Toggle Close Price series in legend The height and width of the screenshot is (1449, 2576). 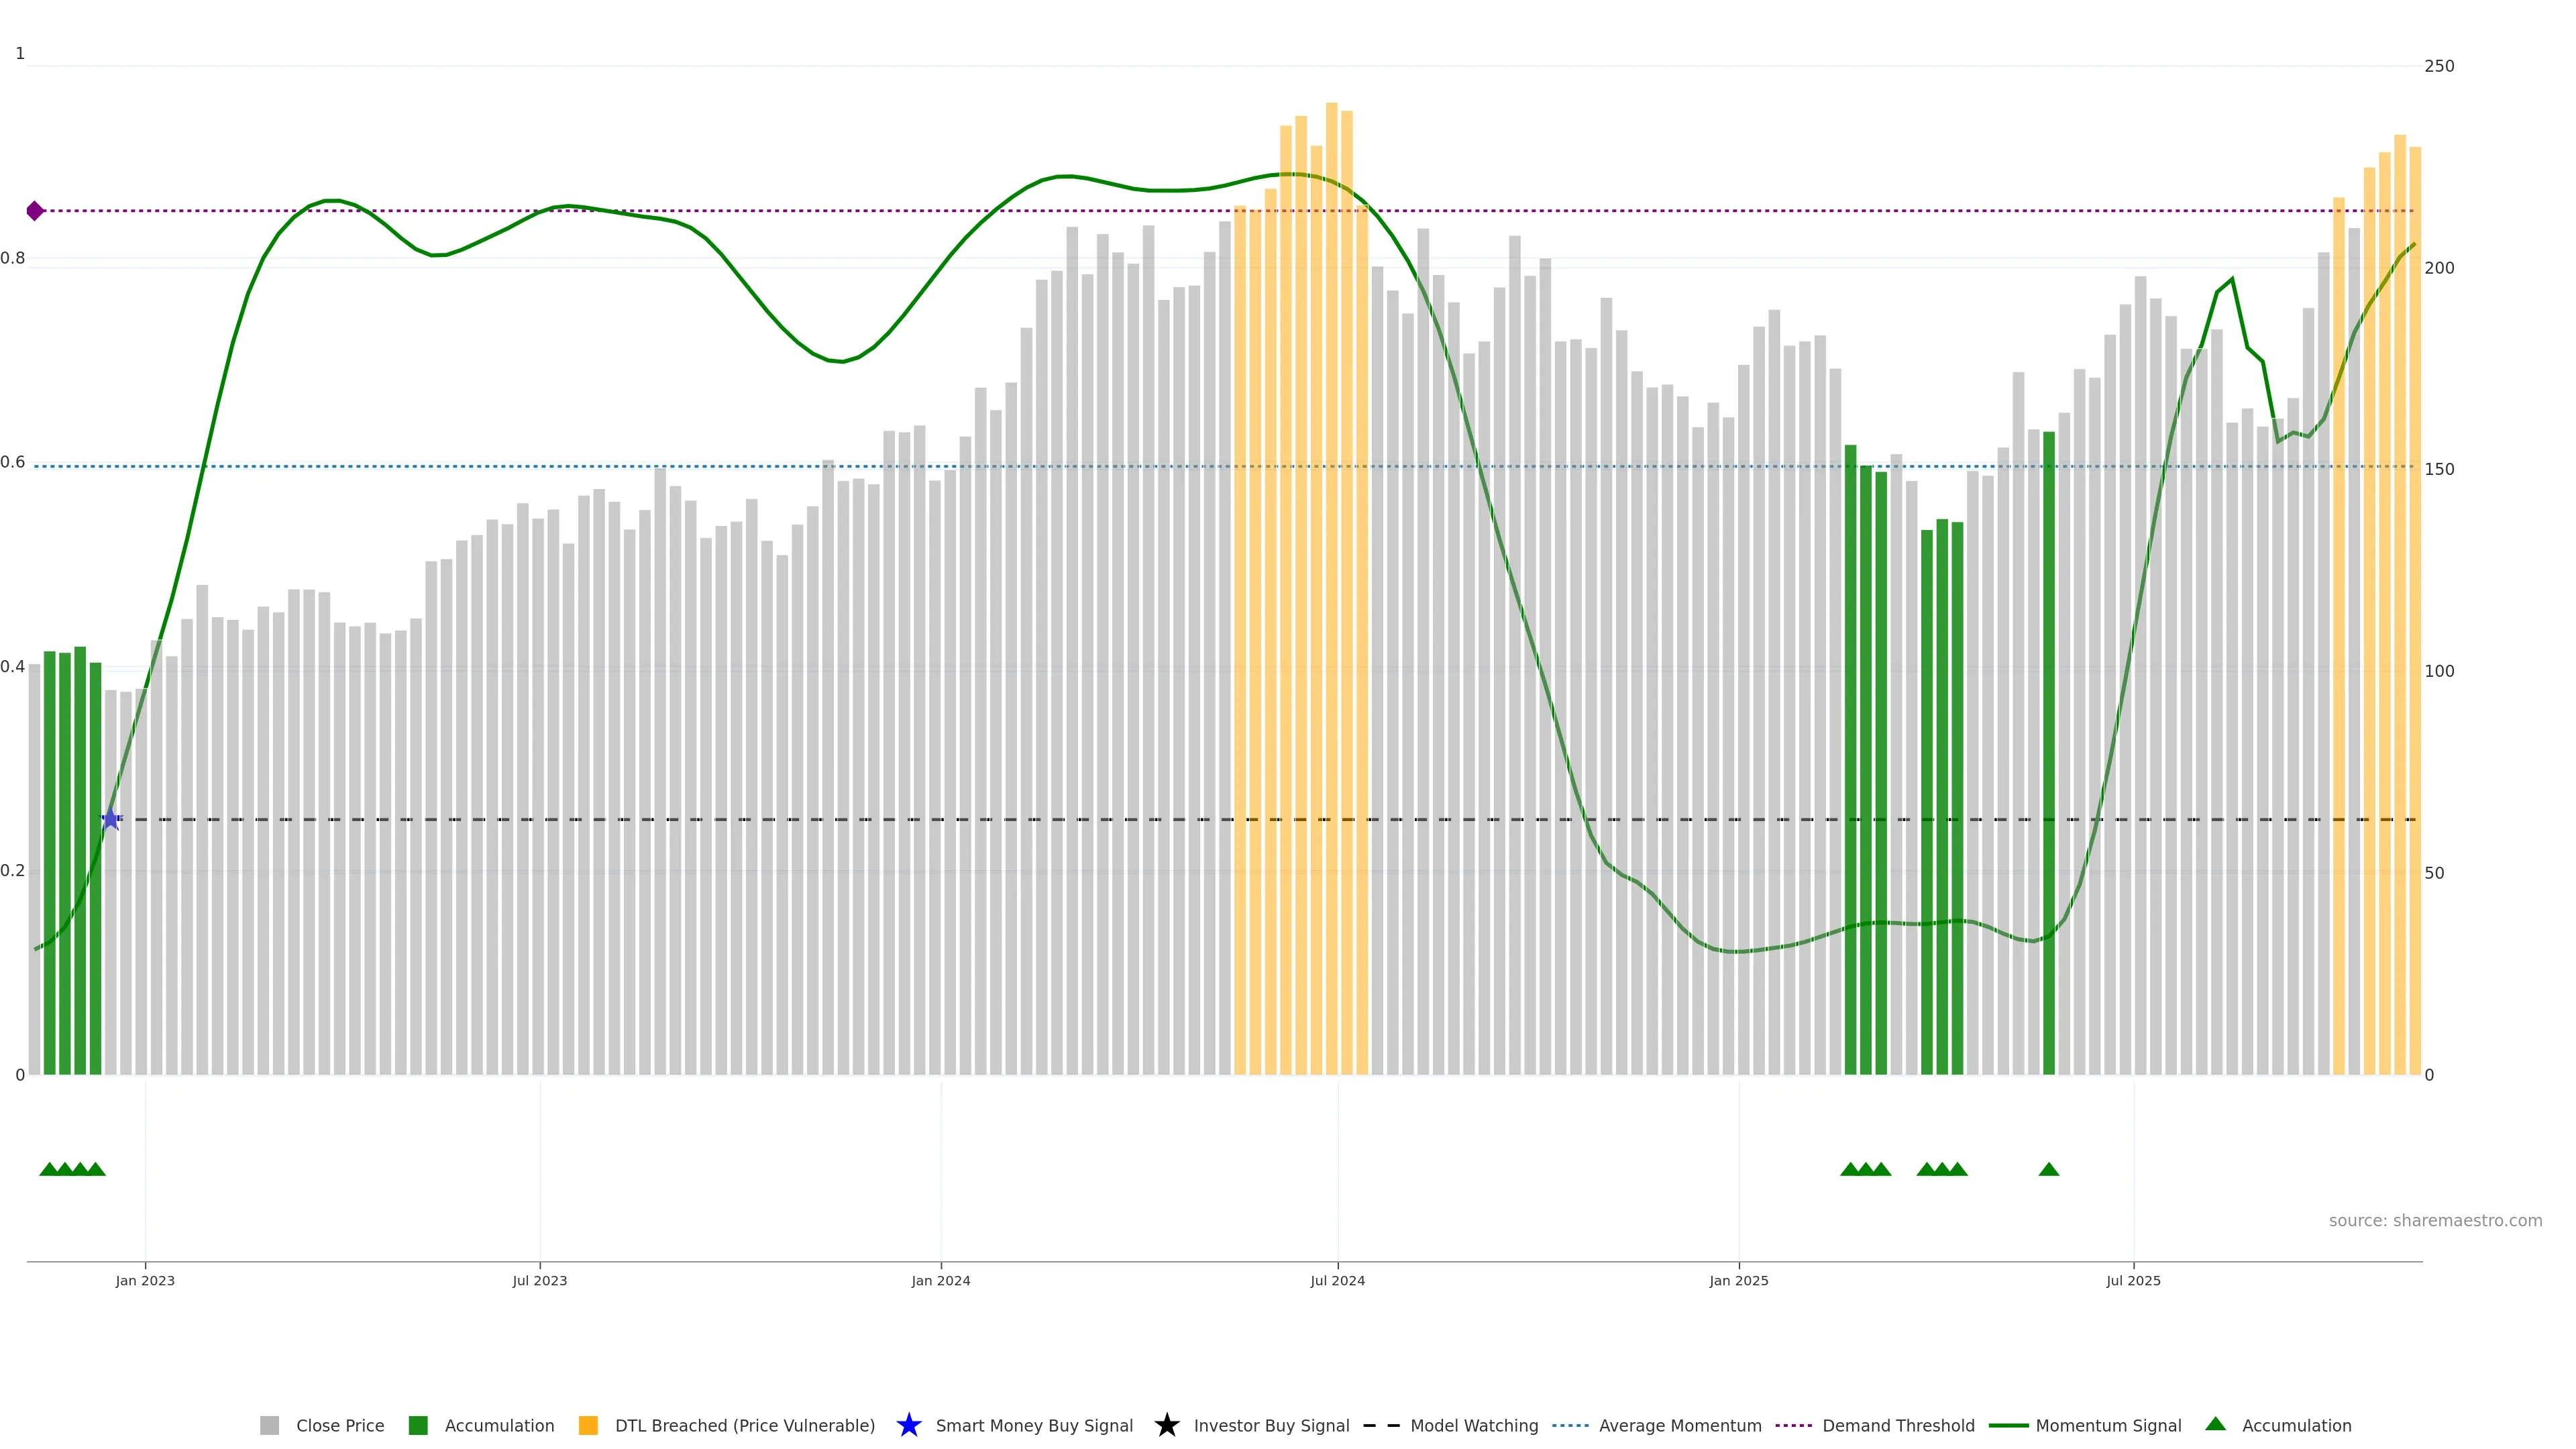(339, 1425)
